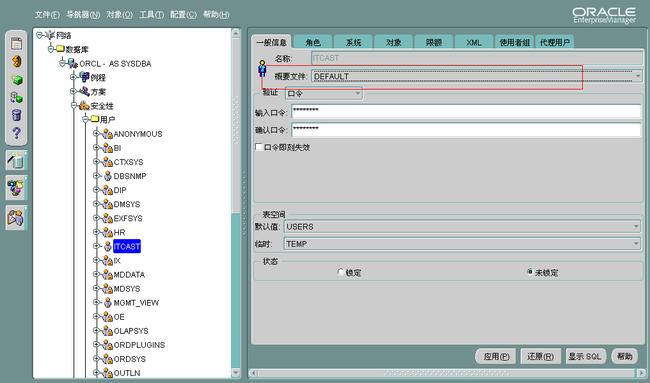Click the refresh icon in left toolbar
Screen dimensions: 650x383
16,61
